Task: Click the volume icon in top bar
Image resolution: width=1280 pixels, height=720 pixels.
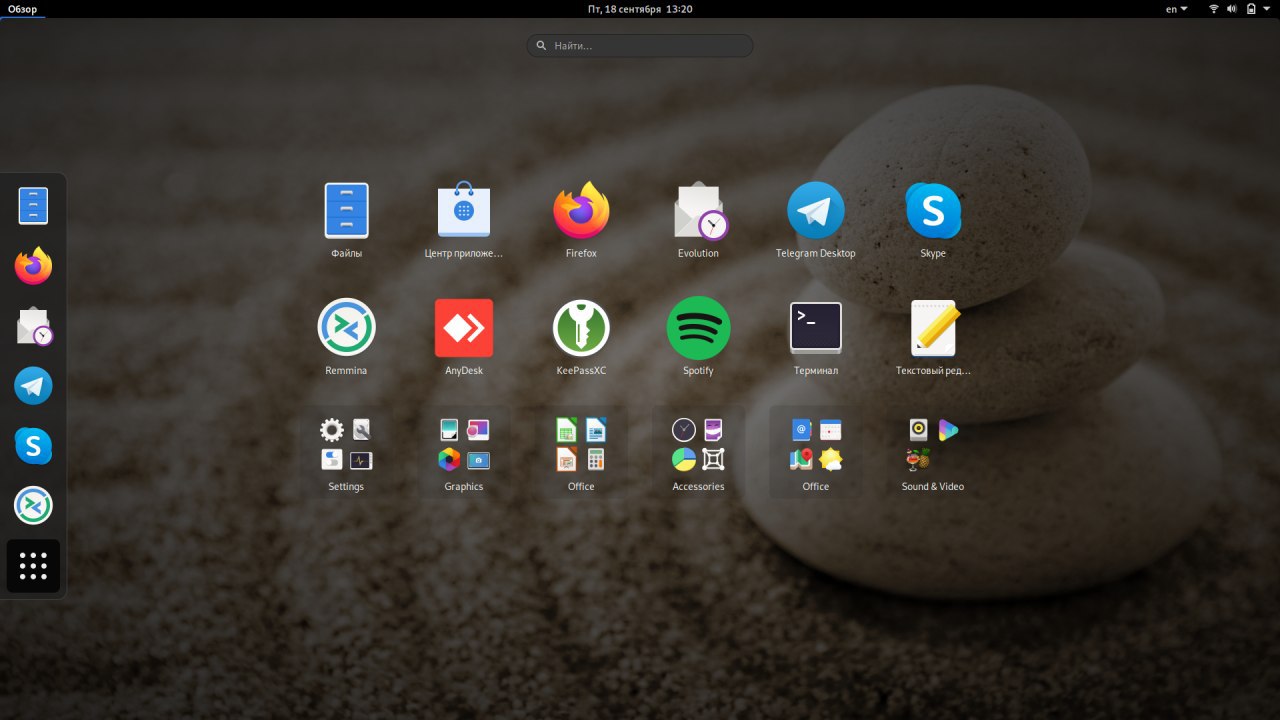Action: click(x=1232, y=9)
